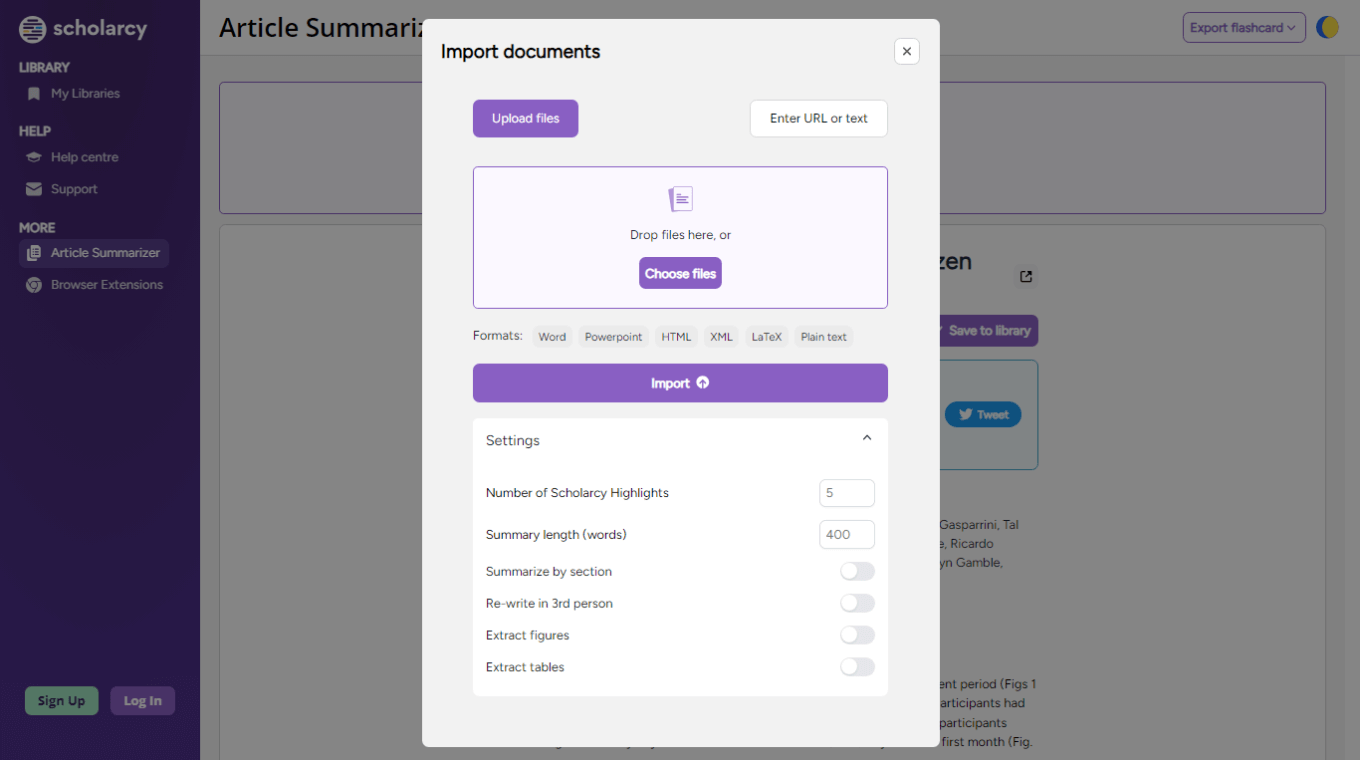Click the HELP section heading
Viewport: 1360px width, 760px height.
point(35,131)
